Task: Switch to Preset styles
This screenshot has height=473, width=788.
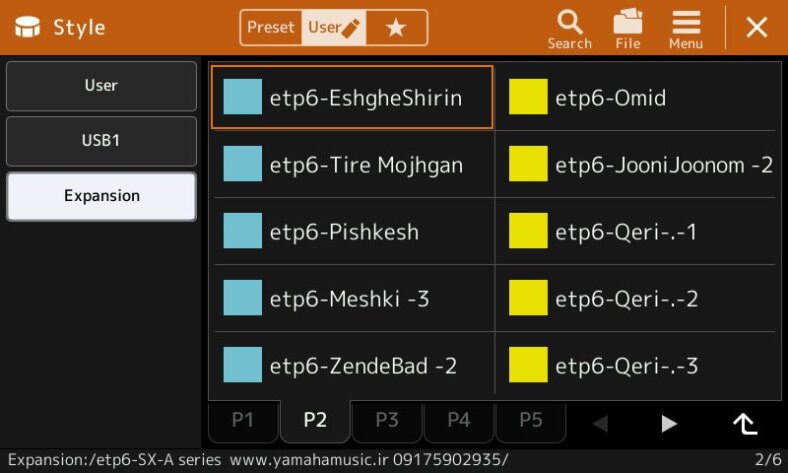Action: click(x=270, y=28)
